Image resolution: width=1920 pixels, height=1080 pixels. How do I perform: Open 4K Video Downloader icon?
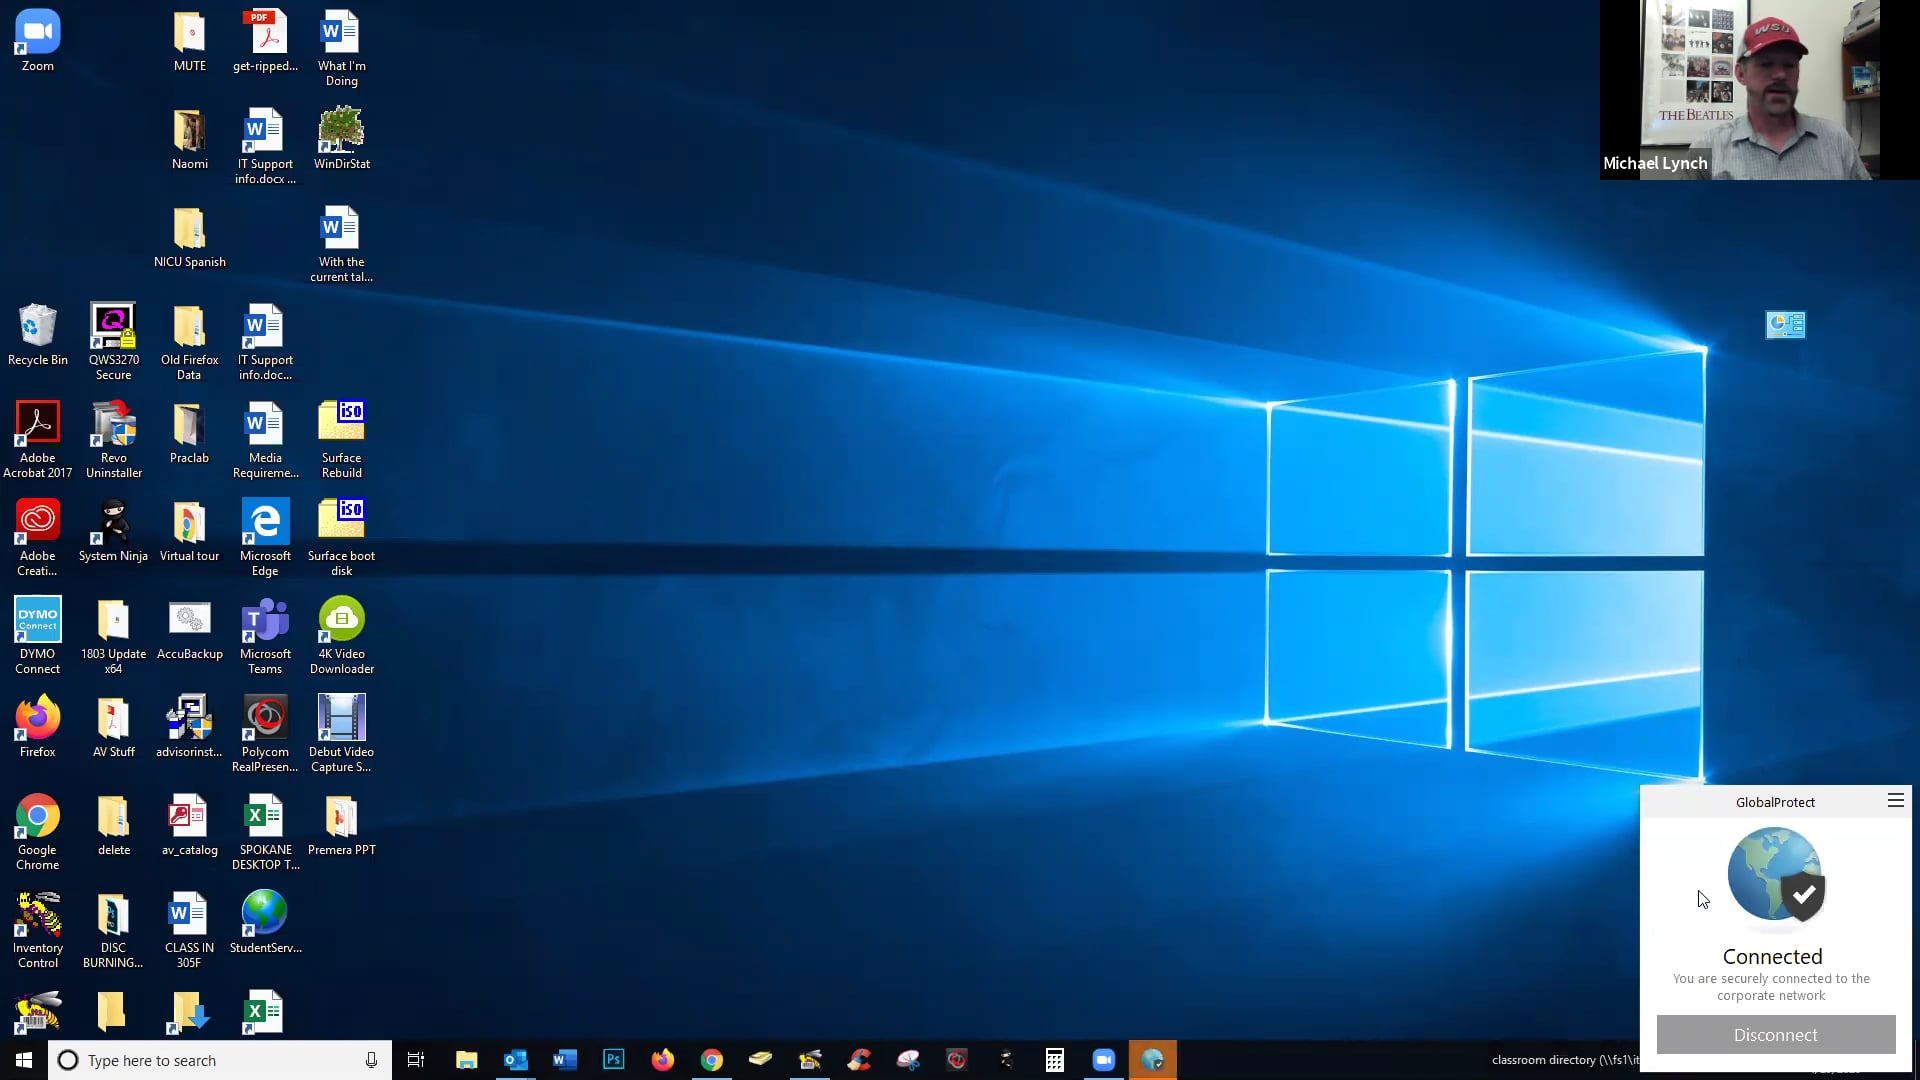coord(342,636)
